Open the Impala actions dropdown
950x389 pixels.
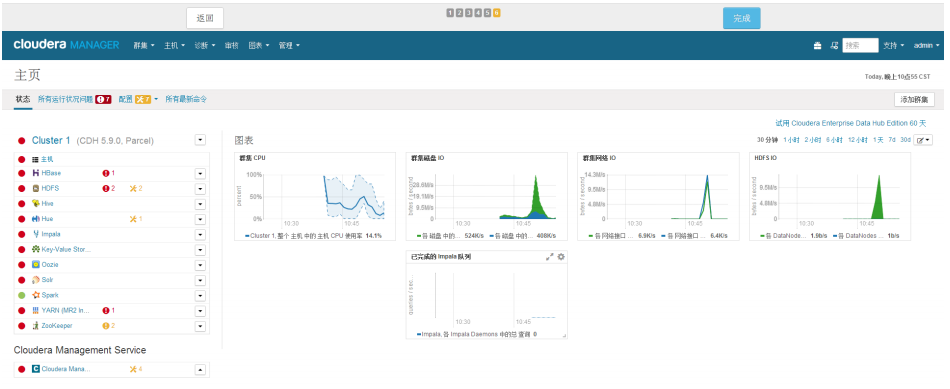tap(201, 234)
